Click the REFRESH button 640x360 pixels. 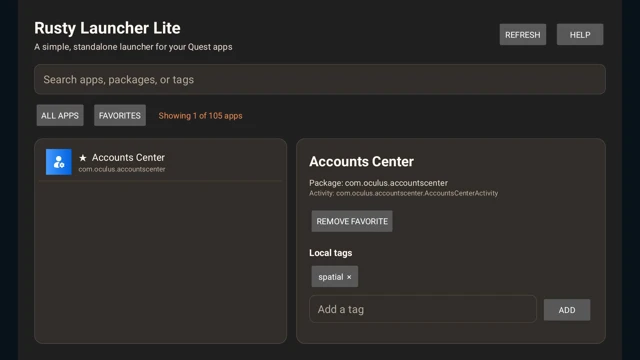coord(522,35)
